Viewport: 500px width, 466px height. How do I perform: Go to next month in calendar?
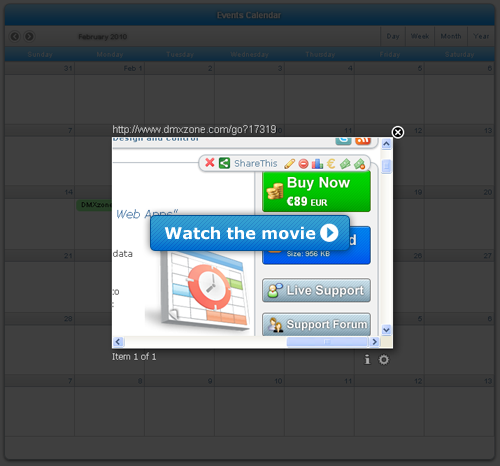29,36
